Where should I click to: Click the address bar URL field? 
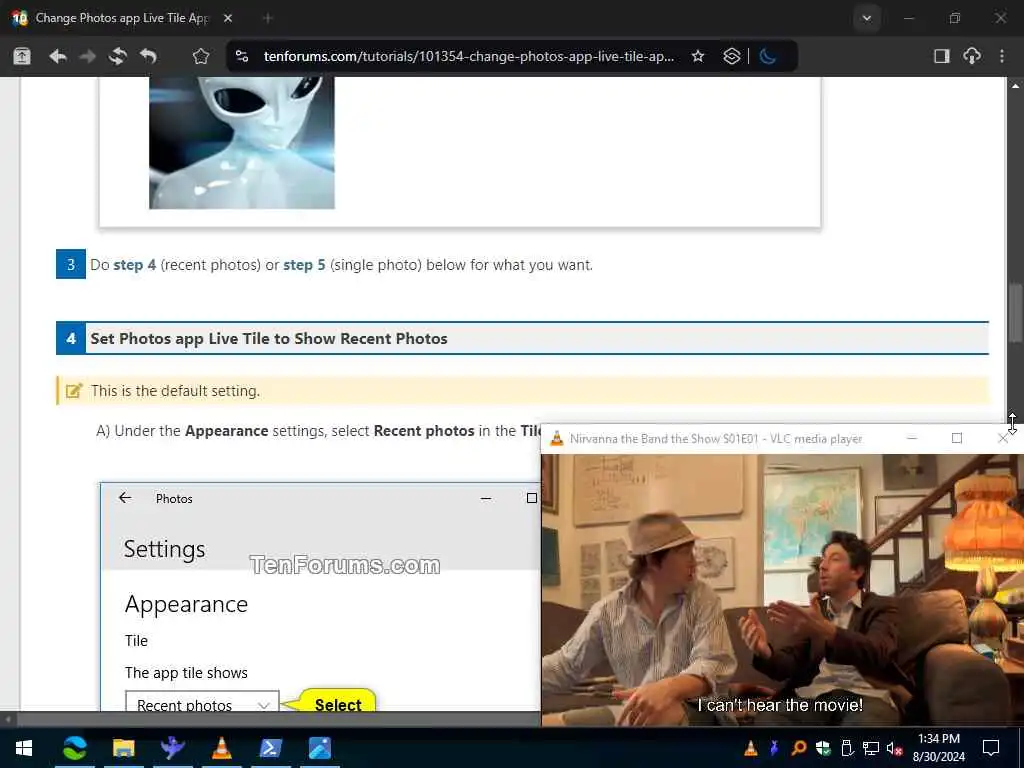pos(468,56)
